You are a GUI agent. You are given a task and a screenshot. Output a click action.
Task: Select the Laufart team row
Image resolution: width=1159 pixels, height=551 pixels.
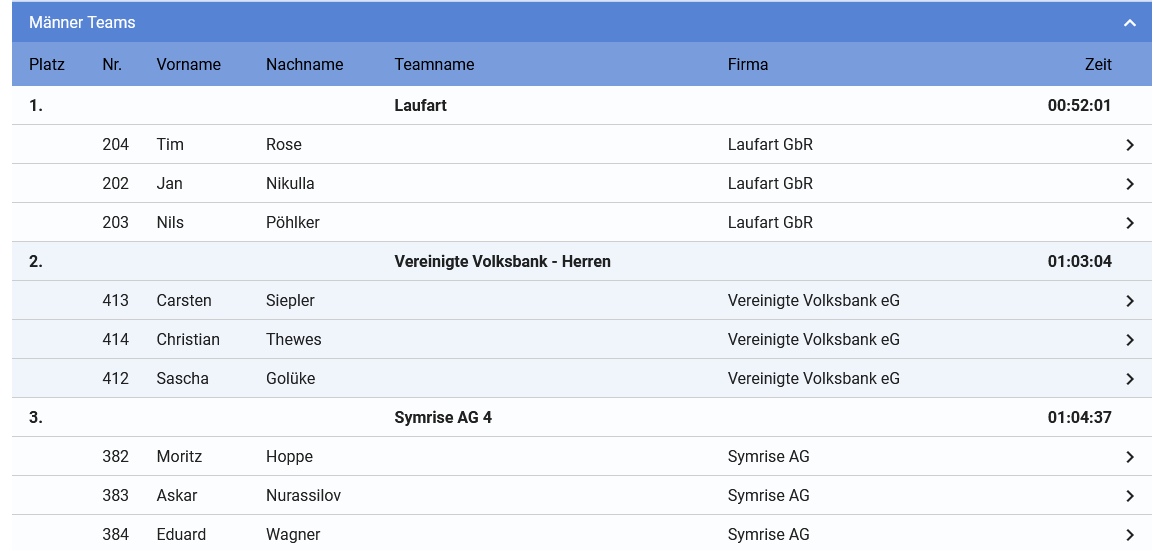(582, 105)
